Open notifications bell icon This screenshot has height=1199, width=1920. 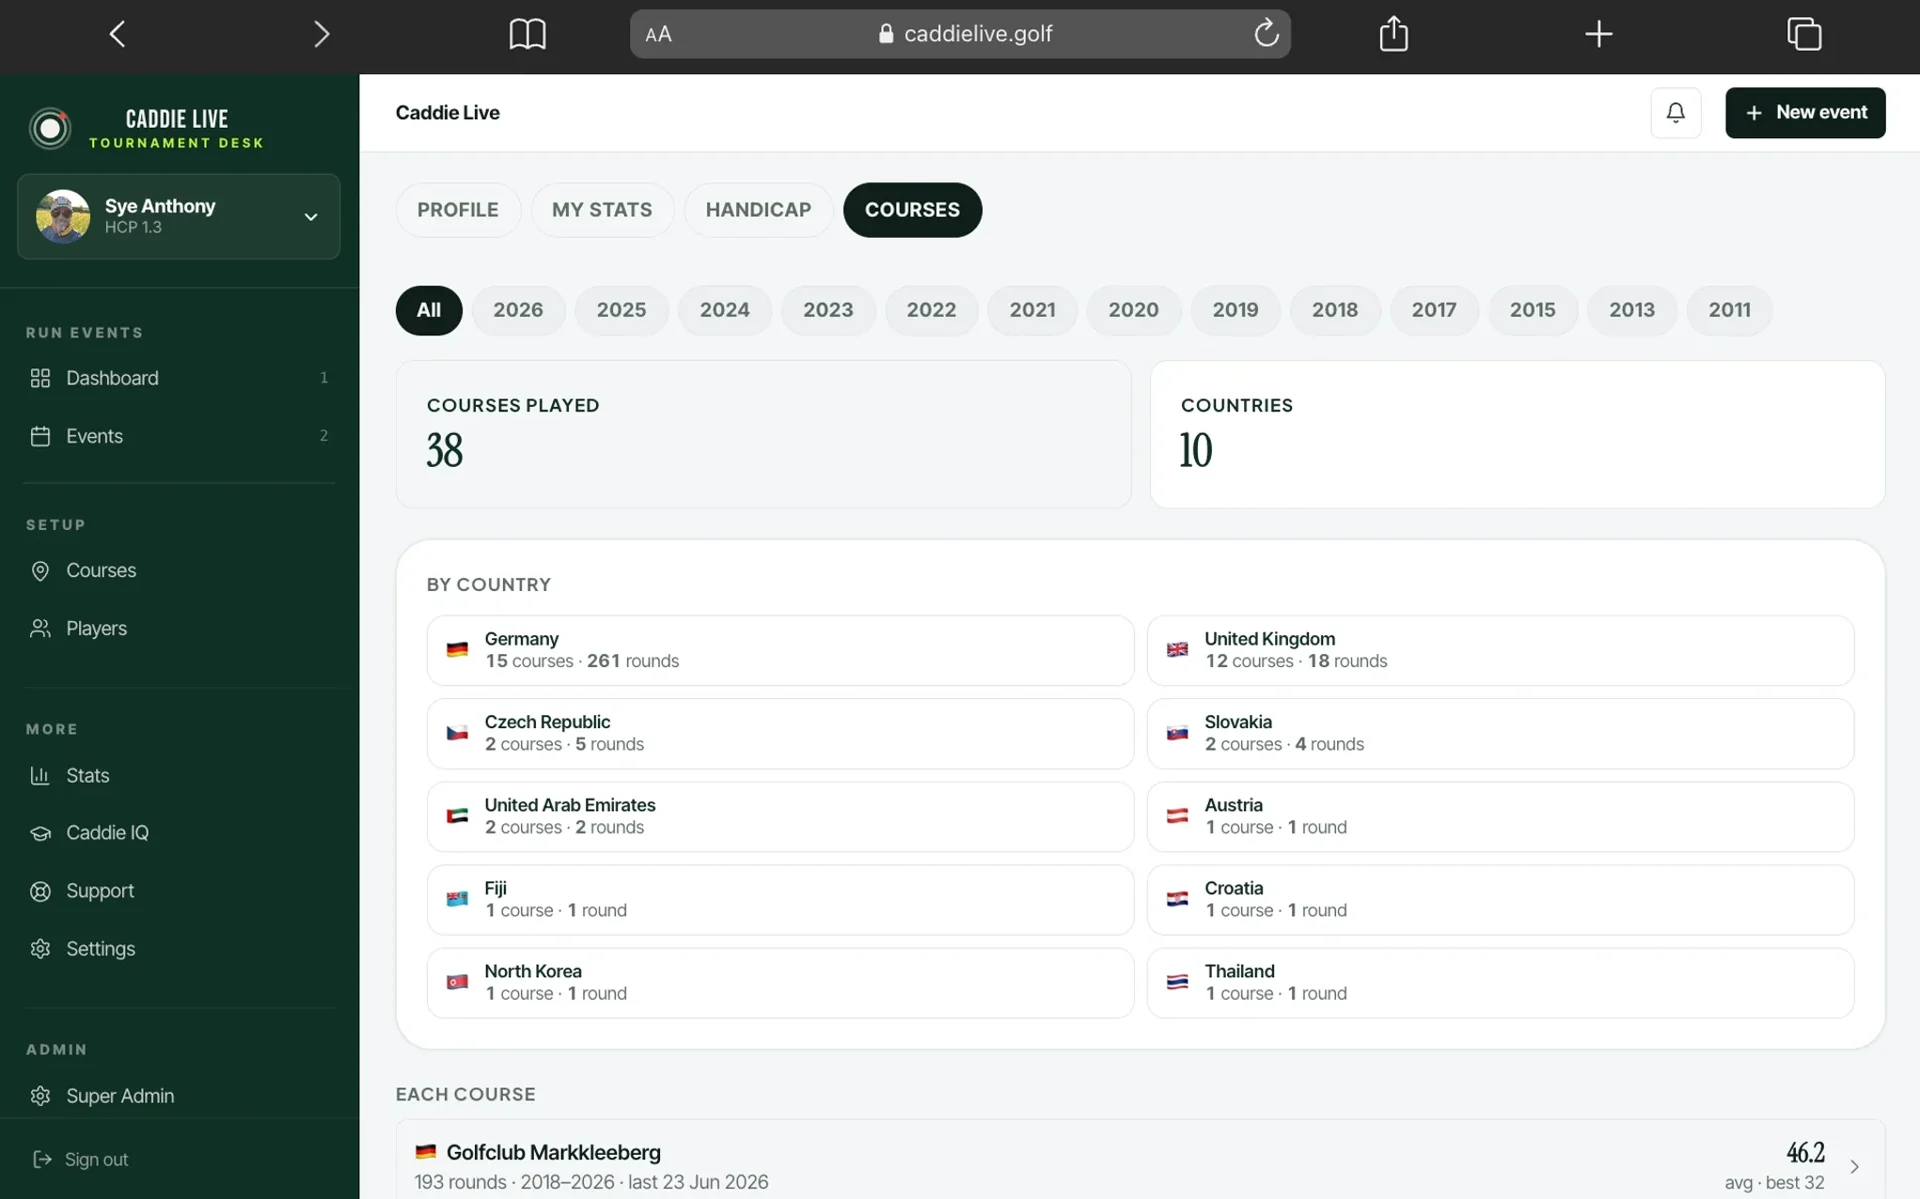tap(1676, 112)
